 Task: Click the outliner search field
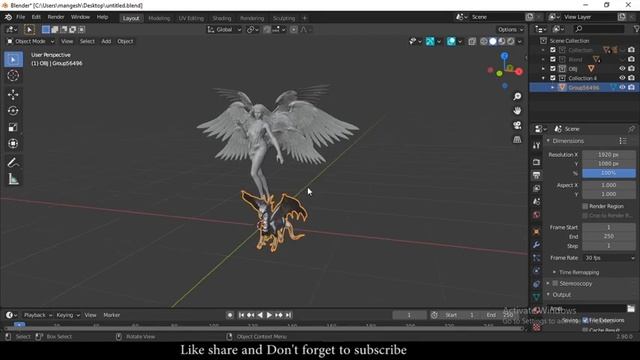pos(599,29)
